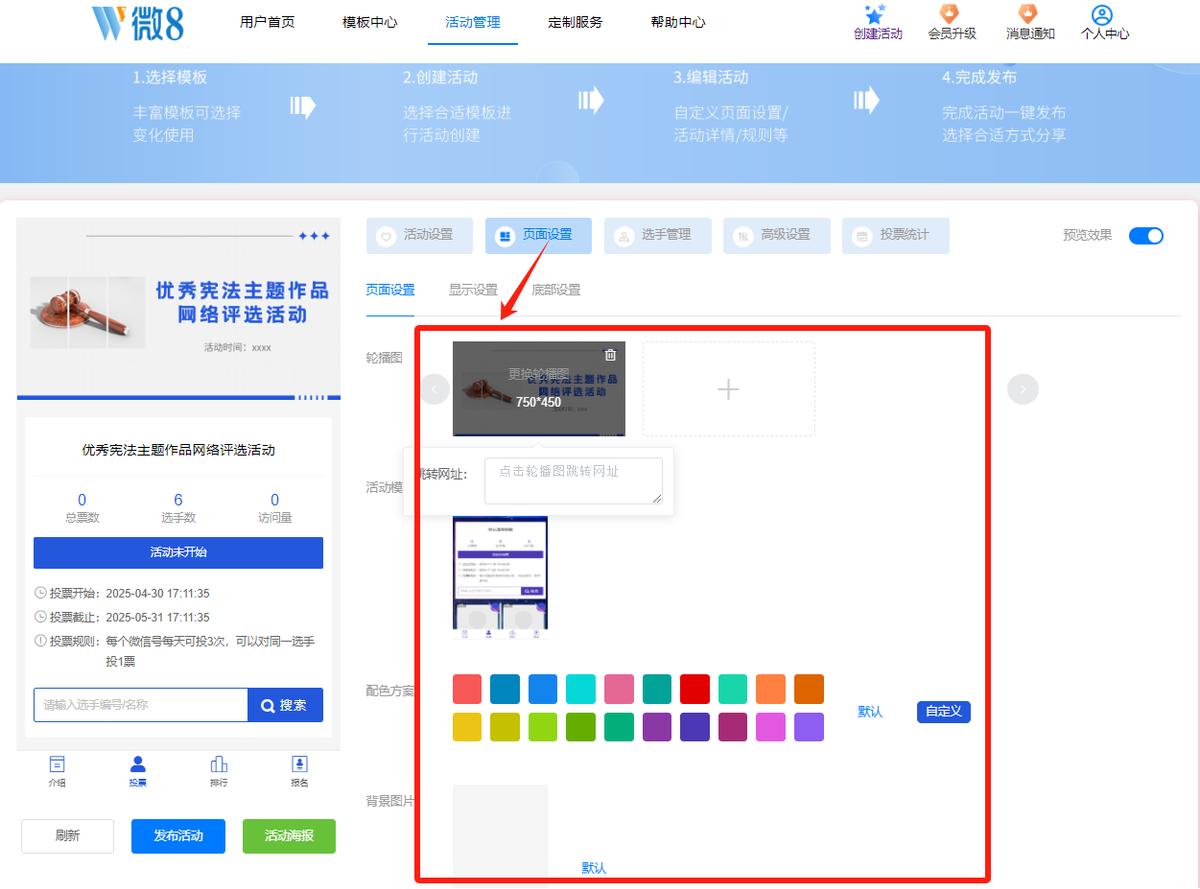
Task: Pick the magenta color swatch
Action: [771, 727]
